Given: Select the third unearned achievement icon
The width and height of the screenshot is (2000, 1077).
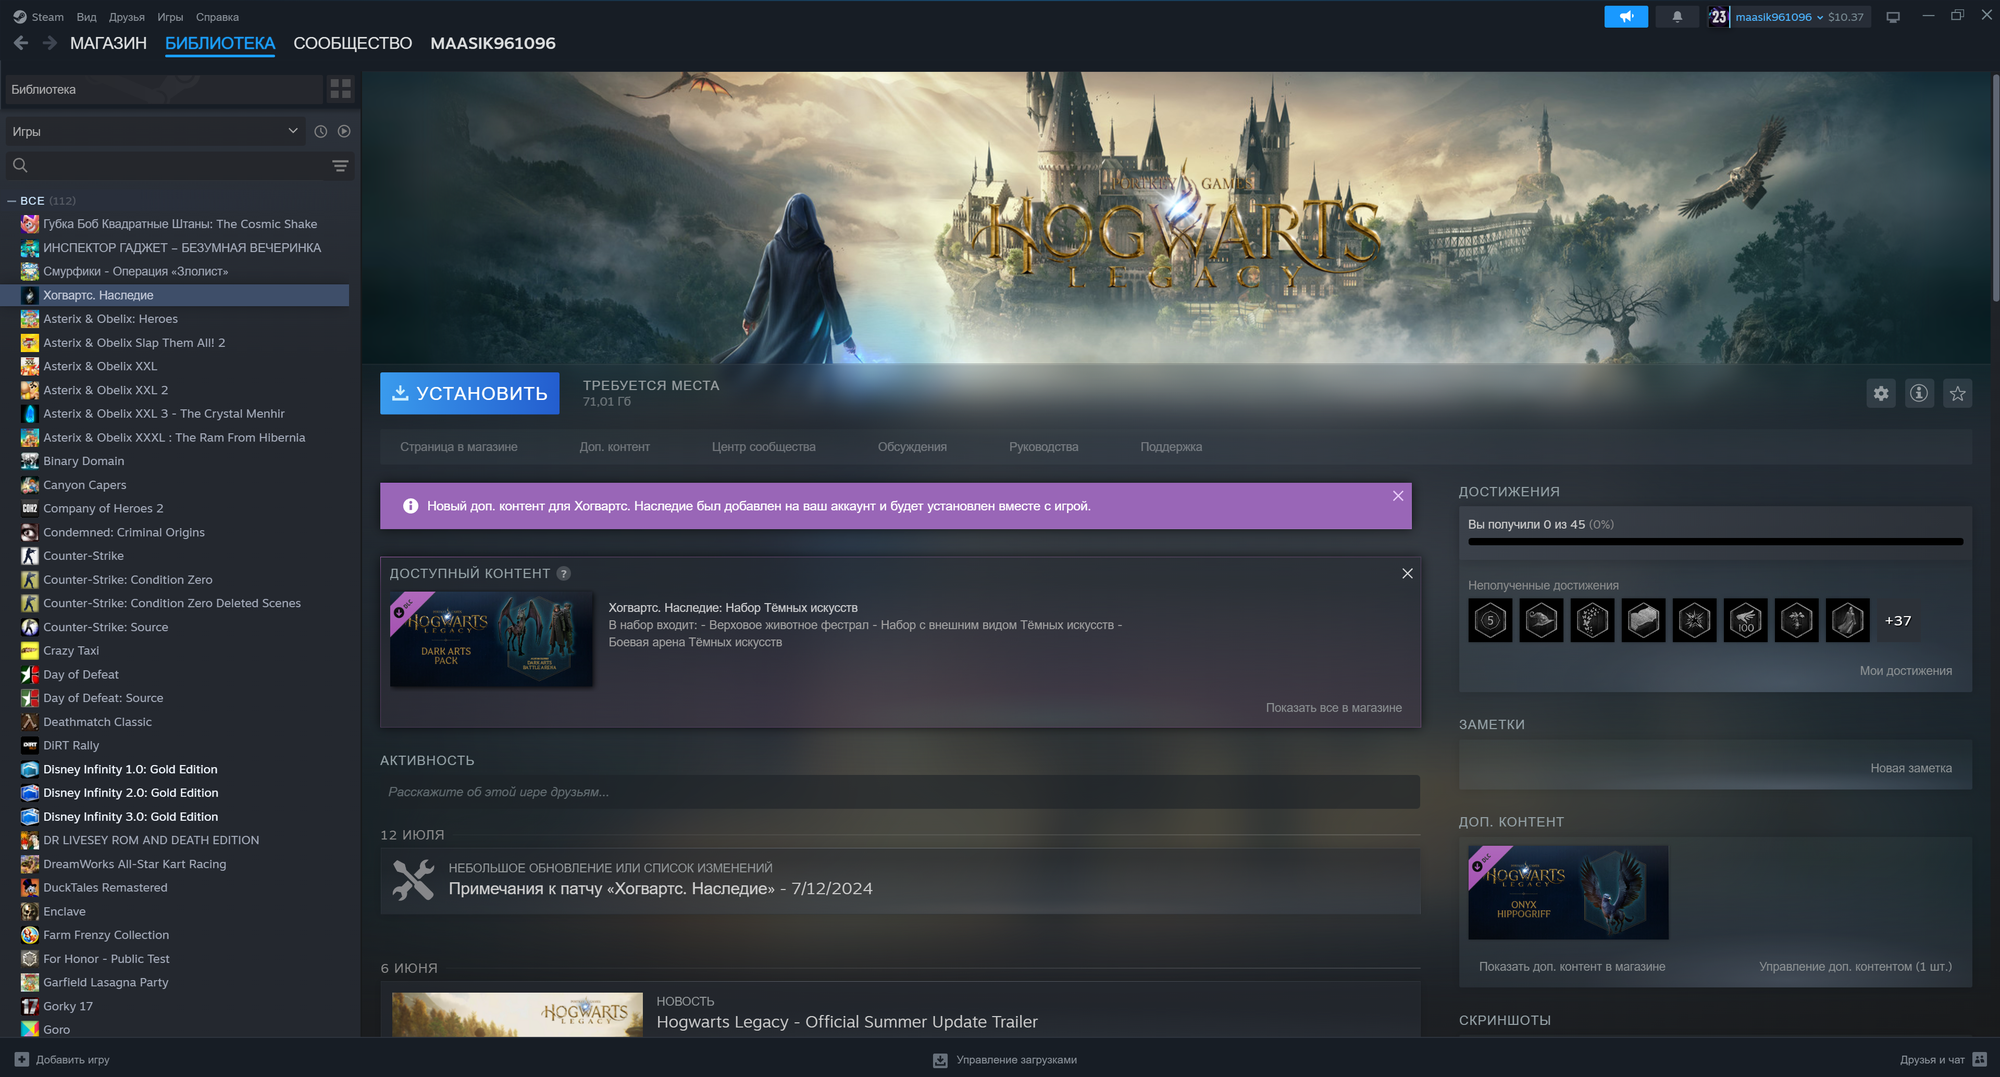Looking at the screenshot, I should click(1592, 620).
